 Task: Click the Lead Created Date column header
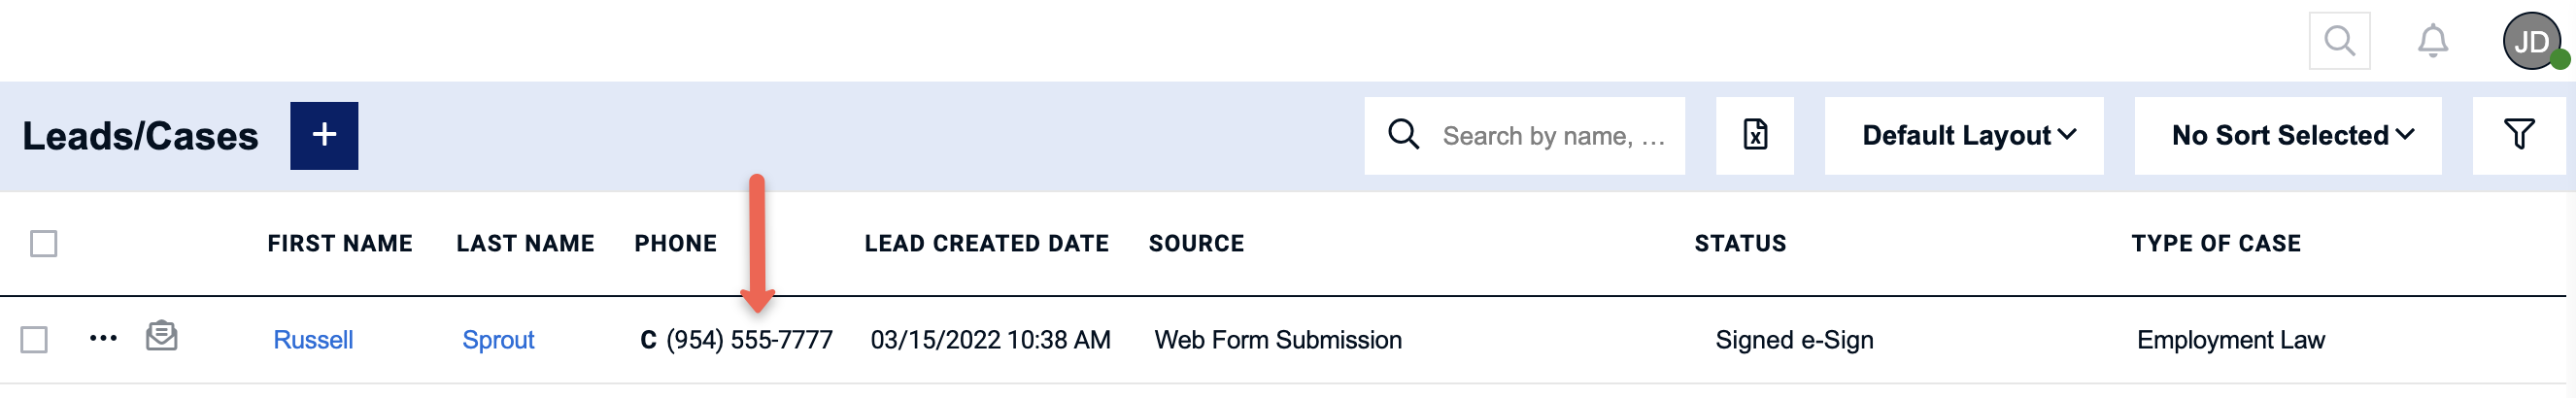(x=986, y=244)
